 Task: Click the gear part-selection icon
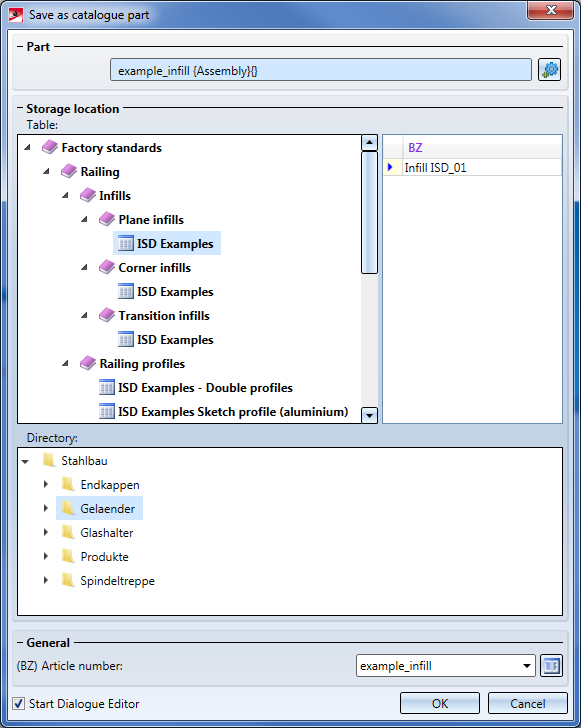549,70
